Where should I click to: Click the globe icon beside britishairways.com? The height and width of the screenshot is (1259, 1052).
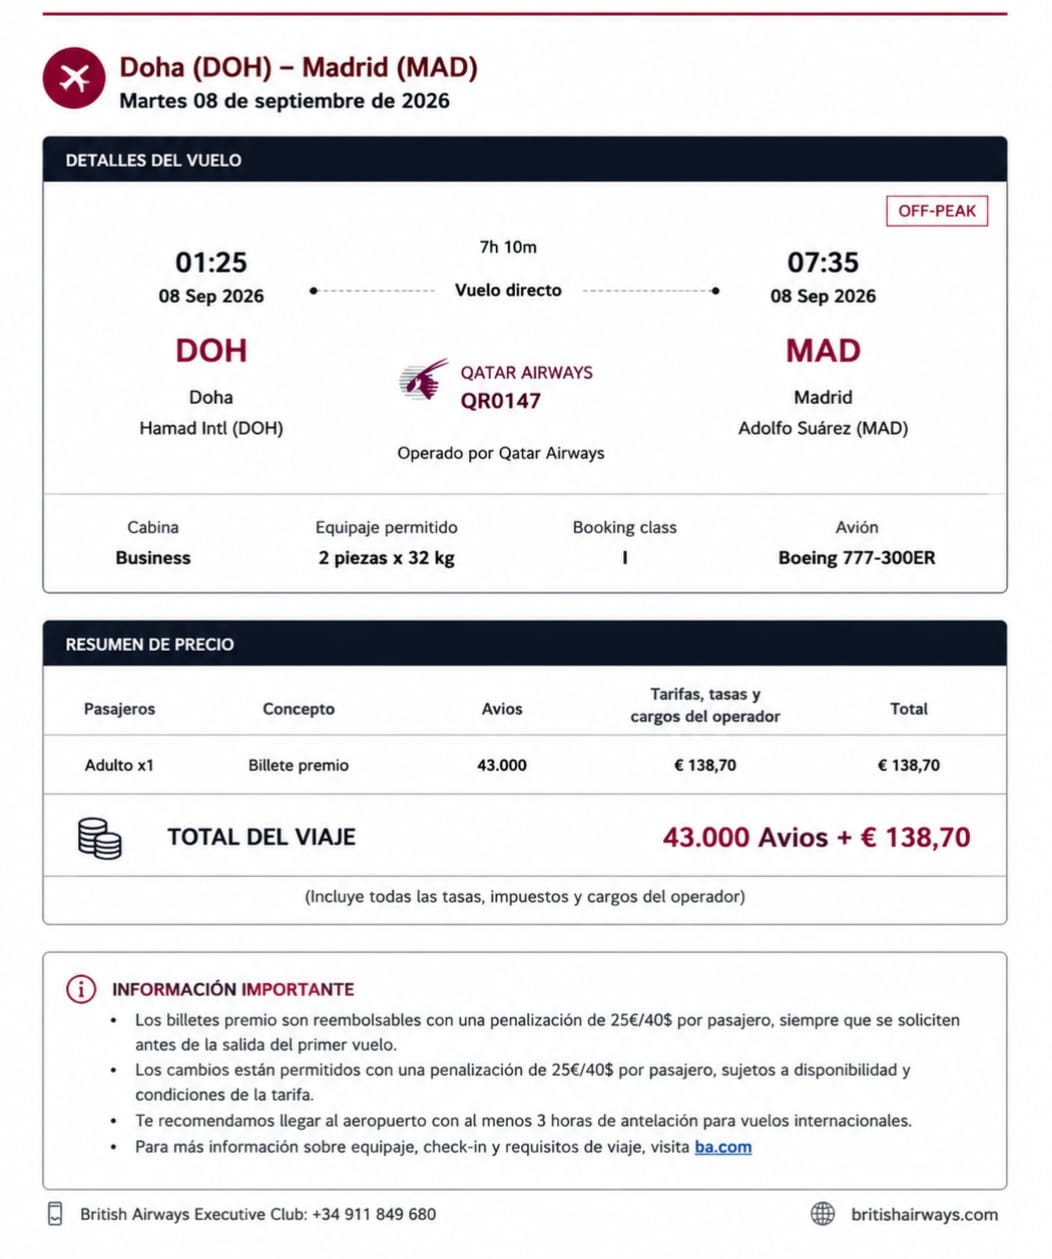click(x=822, y=1214)
